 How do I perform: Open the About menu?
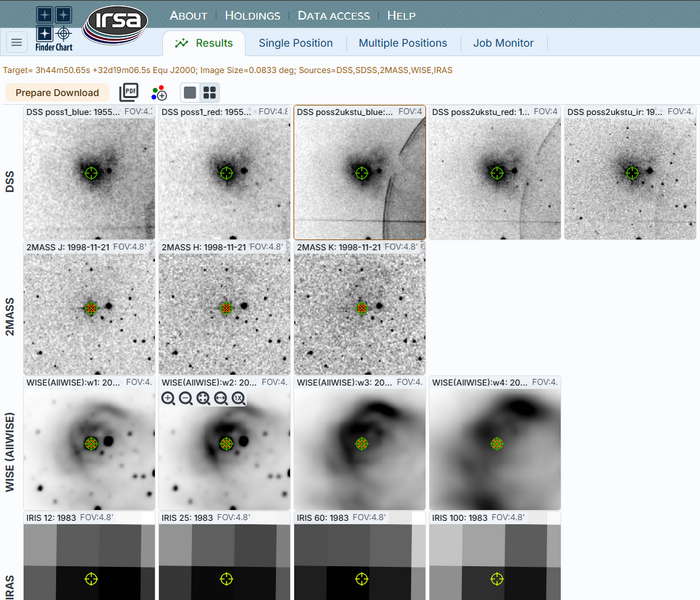(188, 16)
